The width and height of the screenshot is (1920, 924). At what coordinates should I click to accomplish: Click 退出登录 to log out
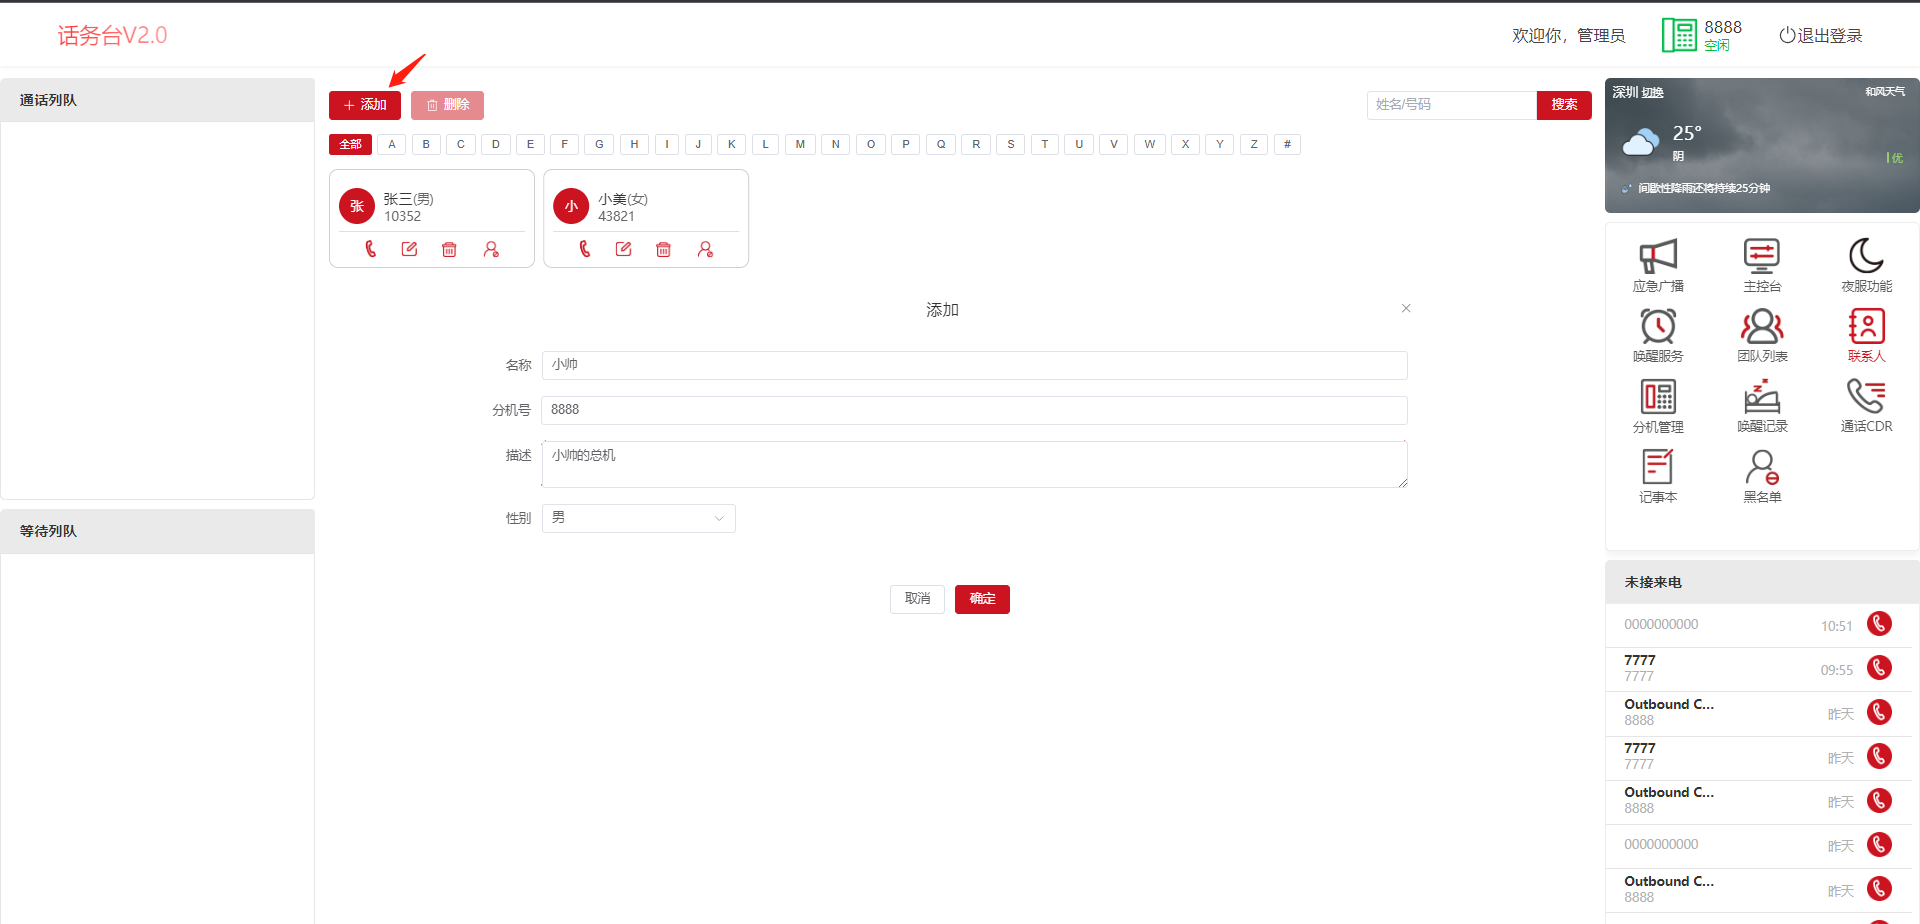click(1820, 36)
